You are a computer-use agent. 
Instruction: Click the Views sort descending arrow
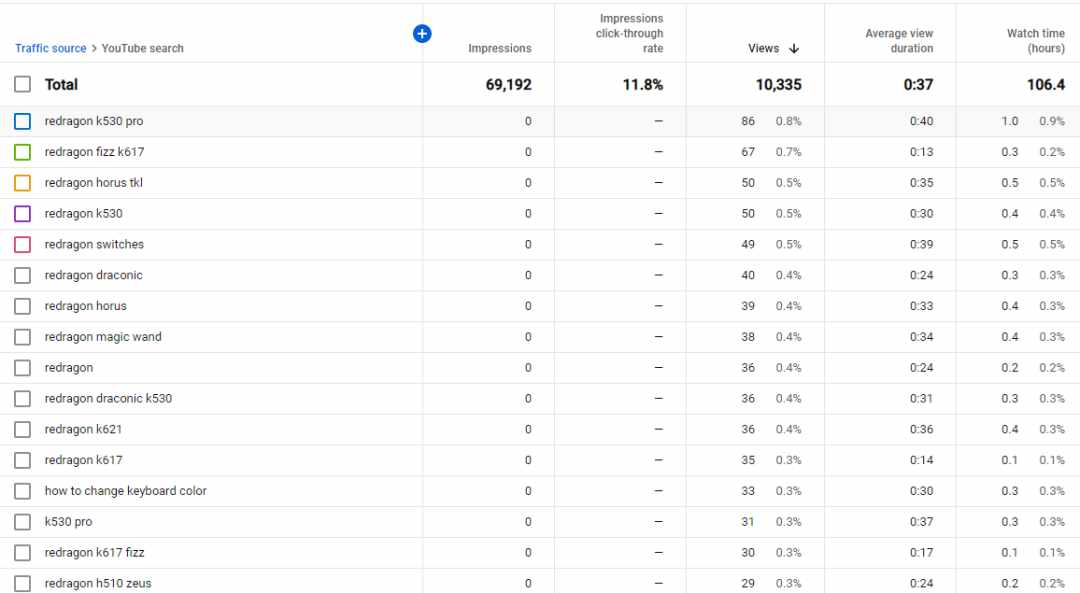pos(794,48)
